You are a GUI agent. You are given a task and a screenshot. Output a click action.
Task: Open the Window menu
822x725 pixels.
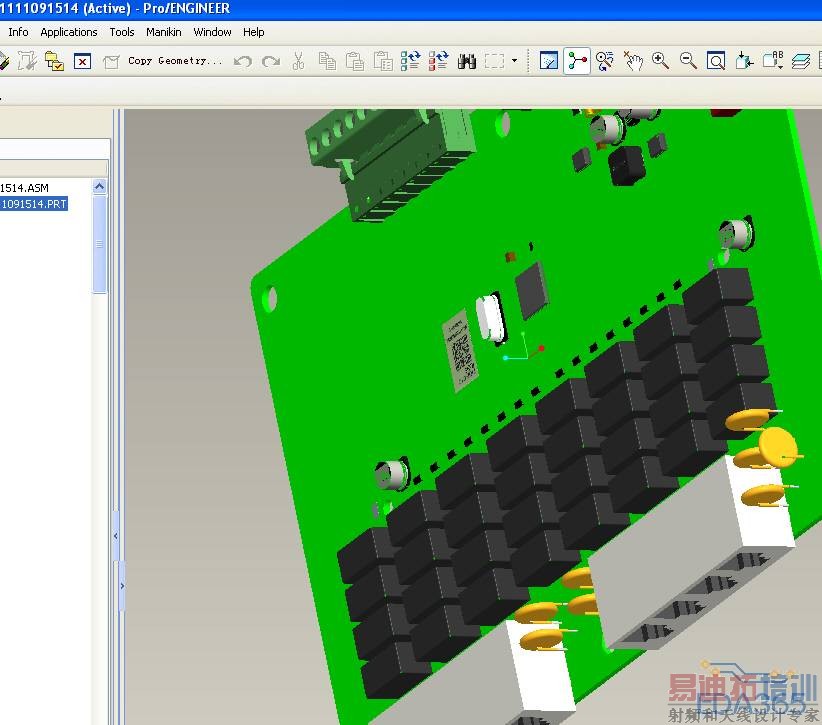[212, 33]
